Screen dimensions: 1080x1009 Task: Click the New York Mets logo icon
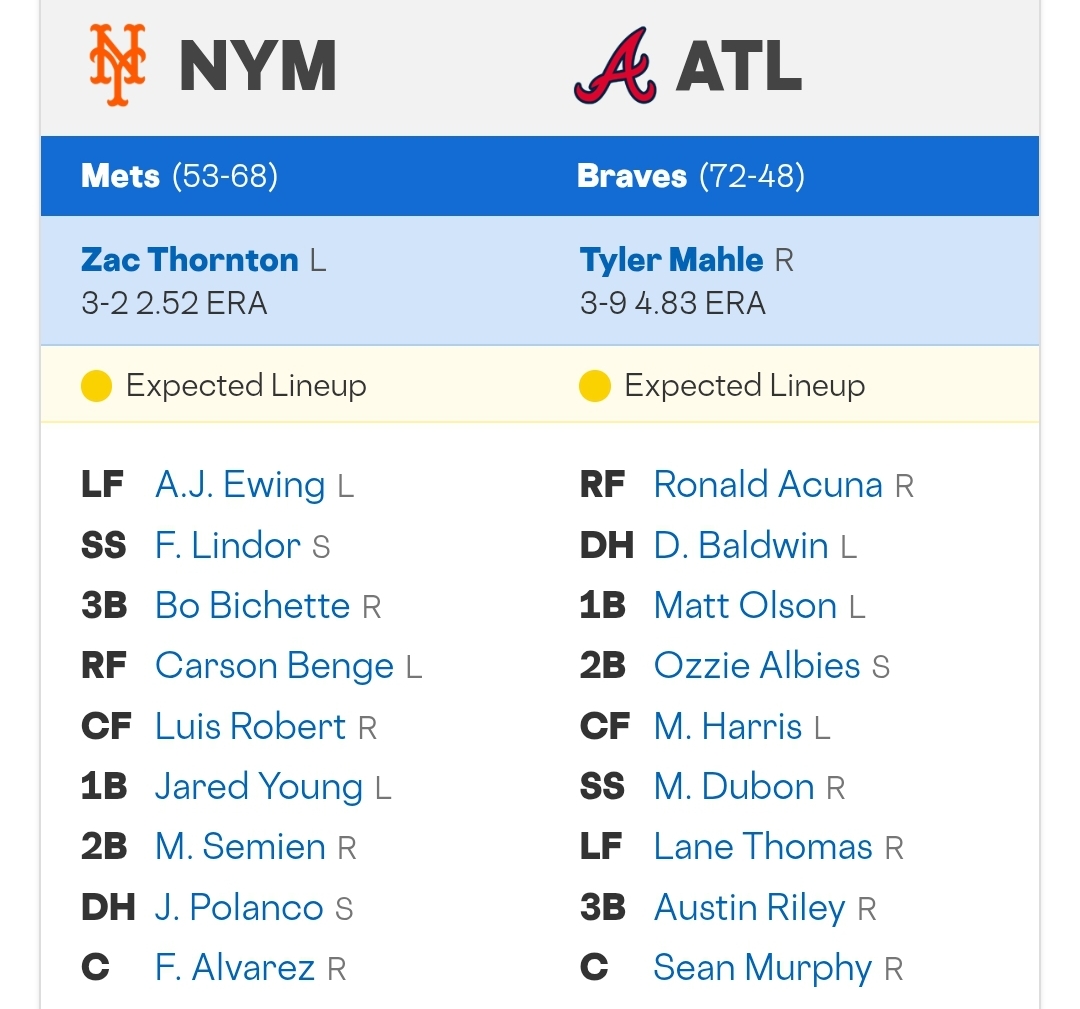tap(118, 65)
